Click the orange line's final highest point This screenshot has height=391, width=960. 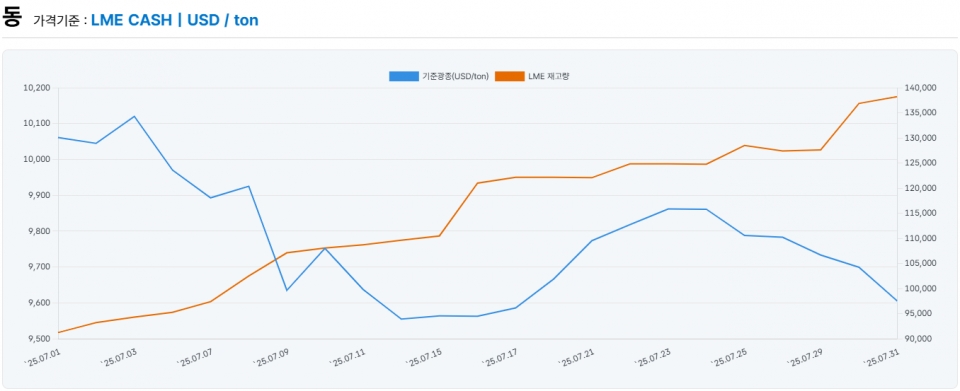coord(896,97)
